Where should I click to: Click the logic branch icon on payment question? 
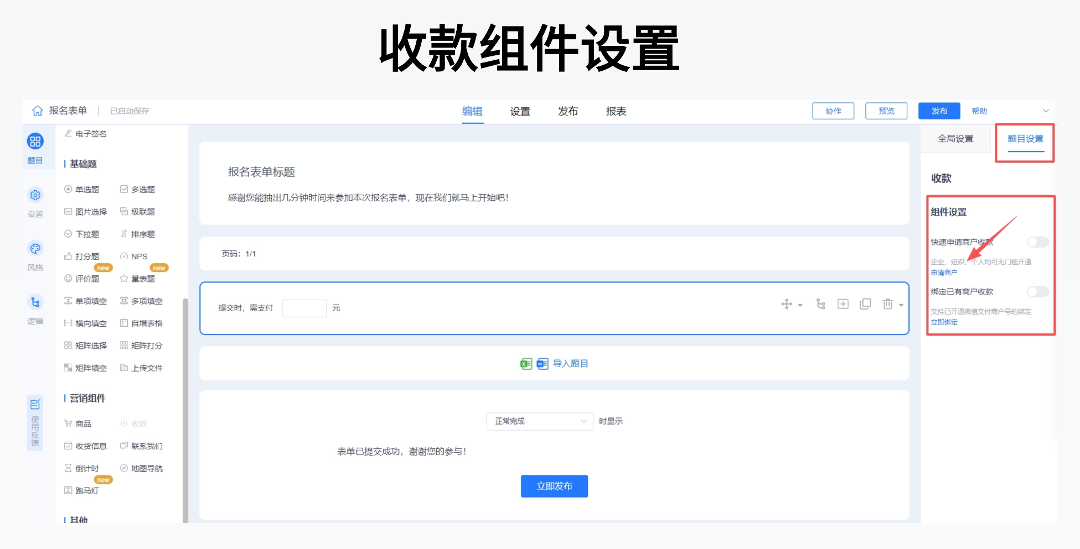(820, 304)
